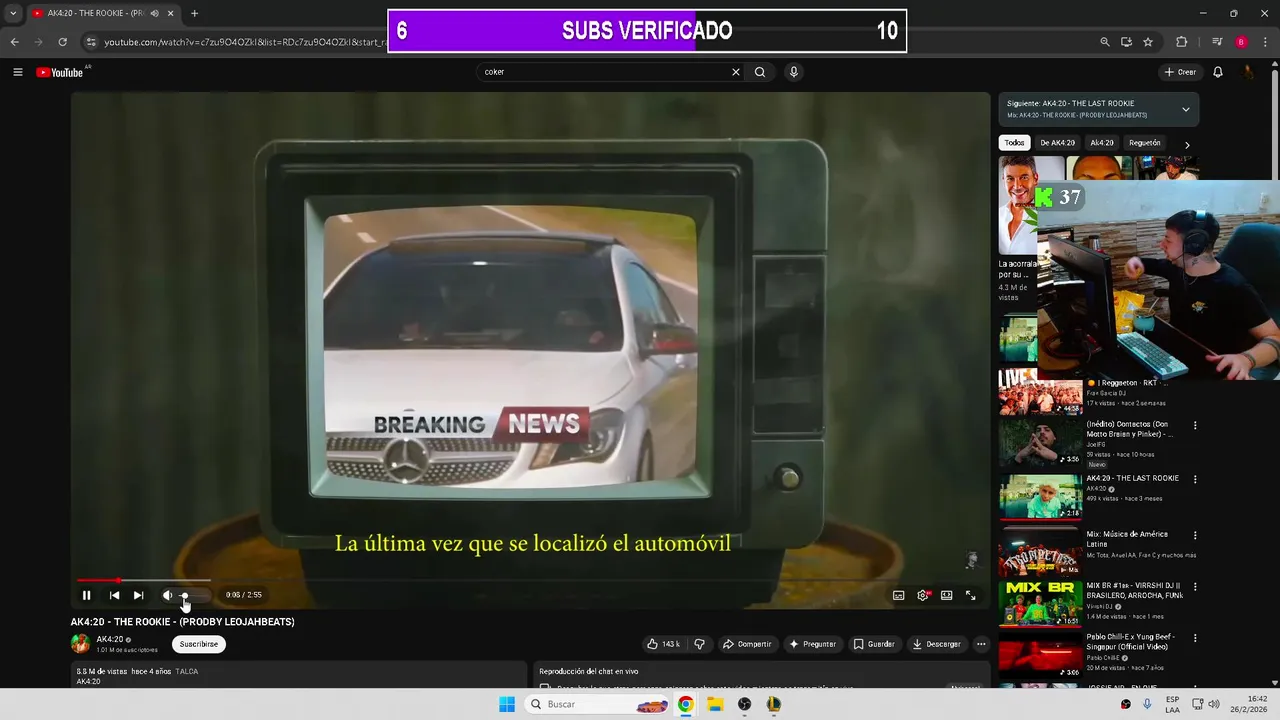Mute the video with the speaker icon
This screenshot has width=1280, height=720.
(x=167, y=595)
